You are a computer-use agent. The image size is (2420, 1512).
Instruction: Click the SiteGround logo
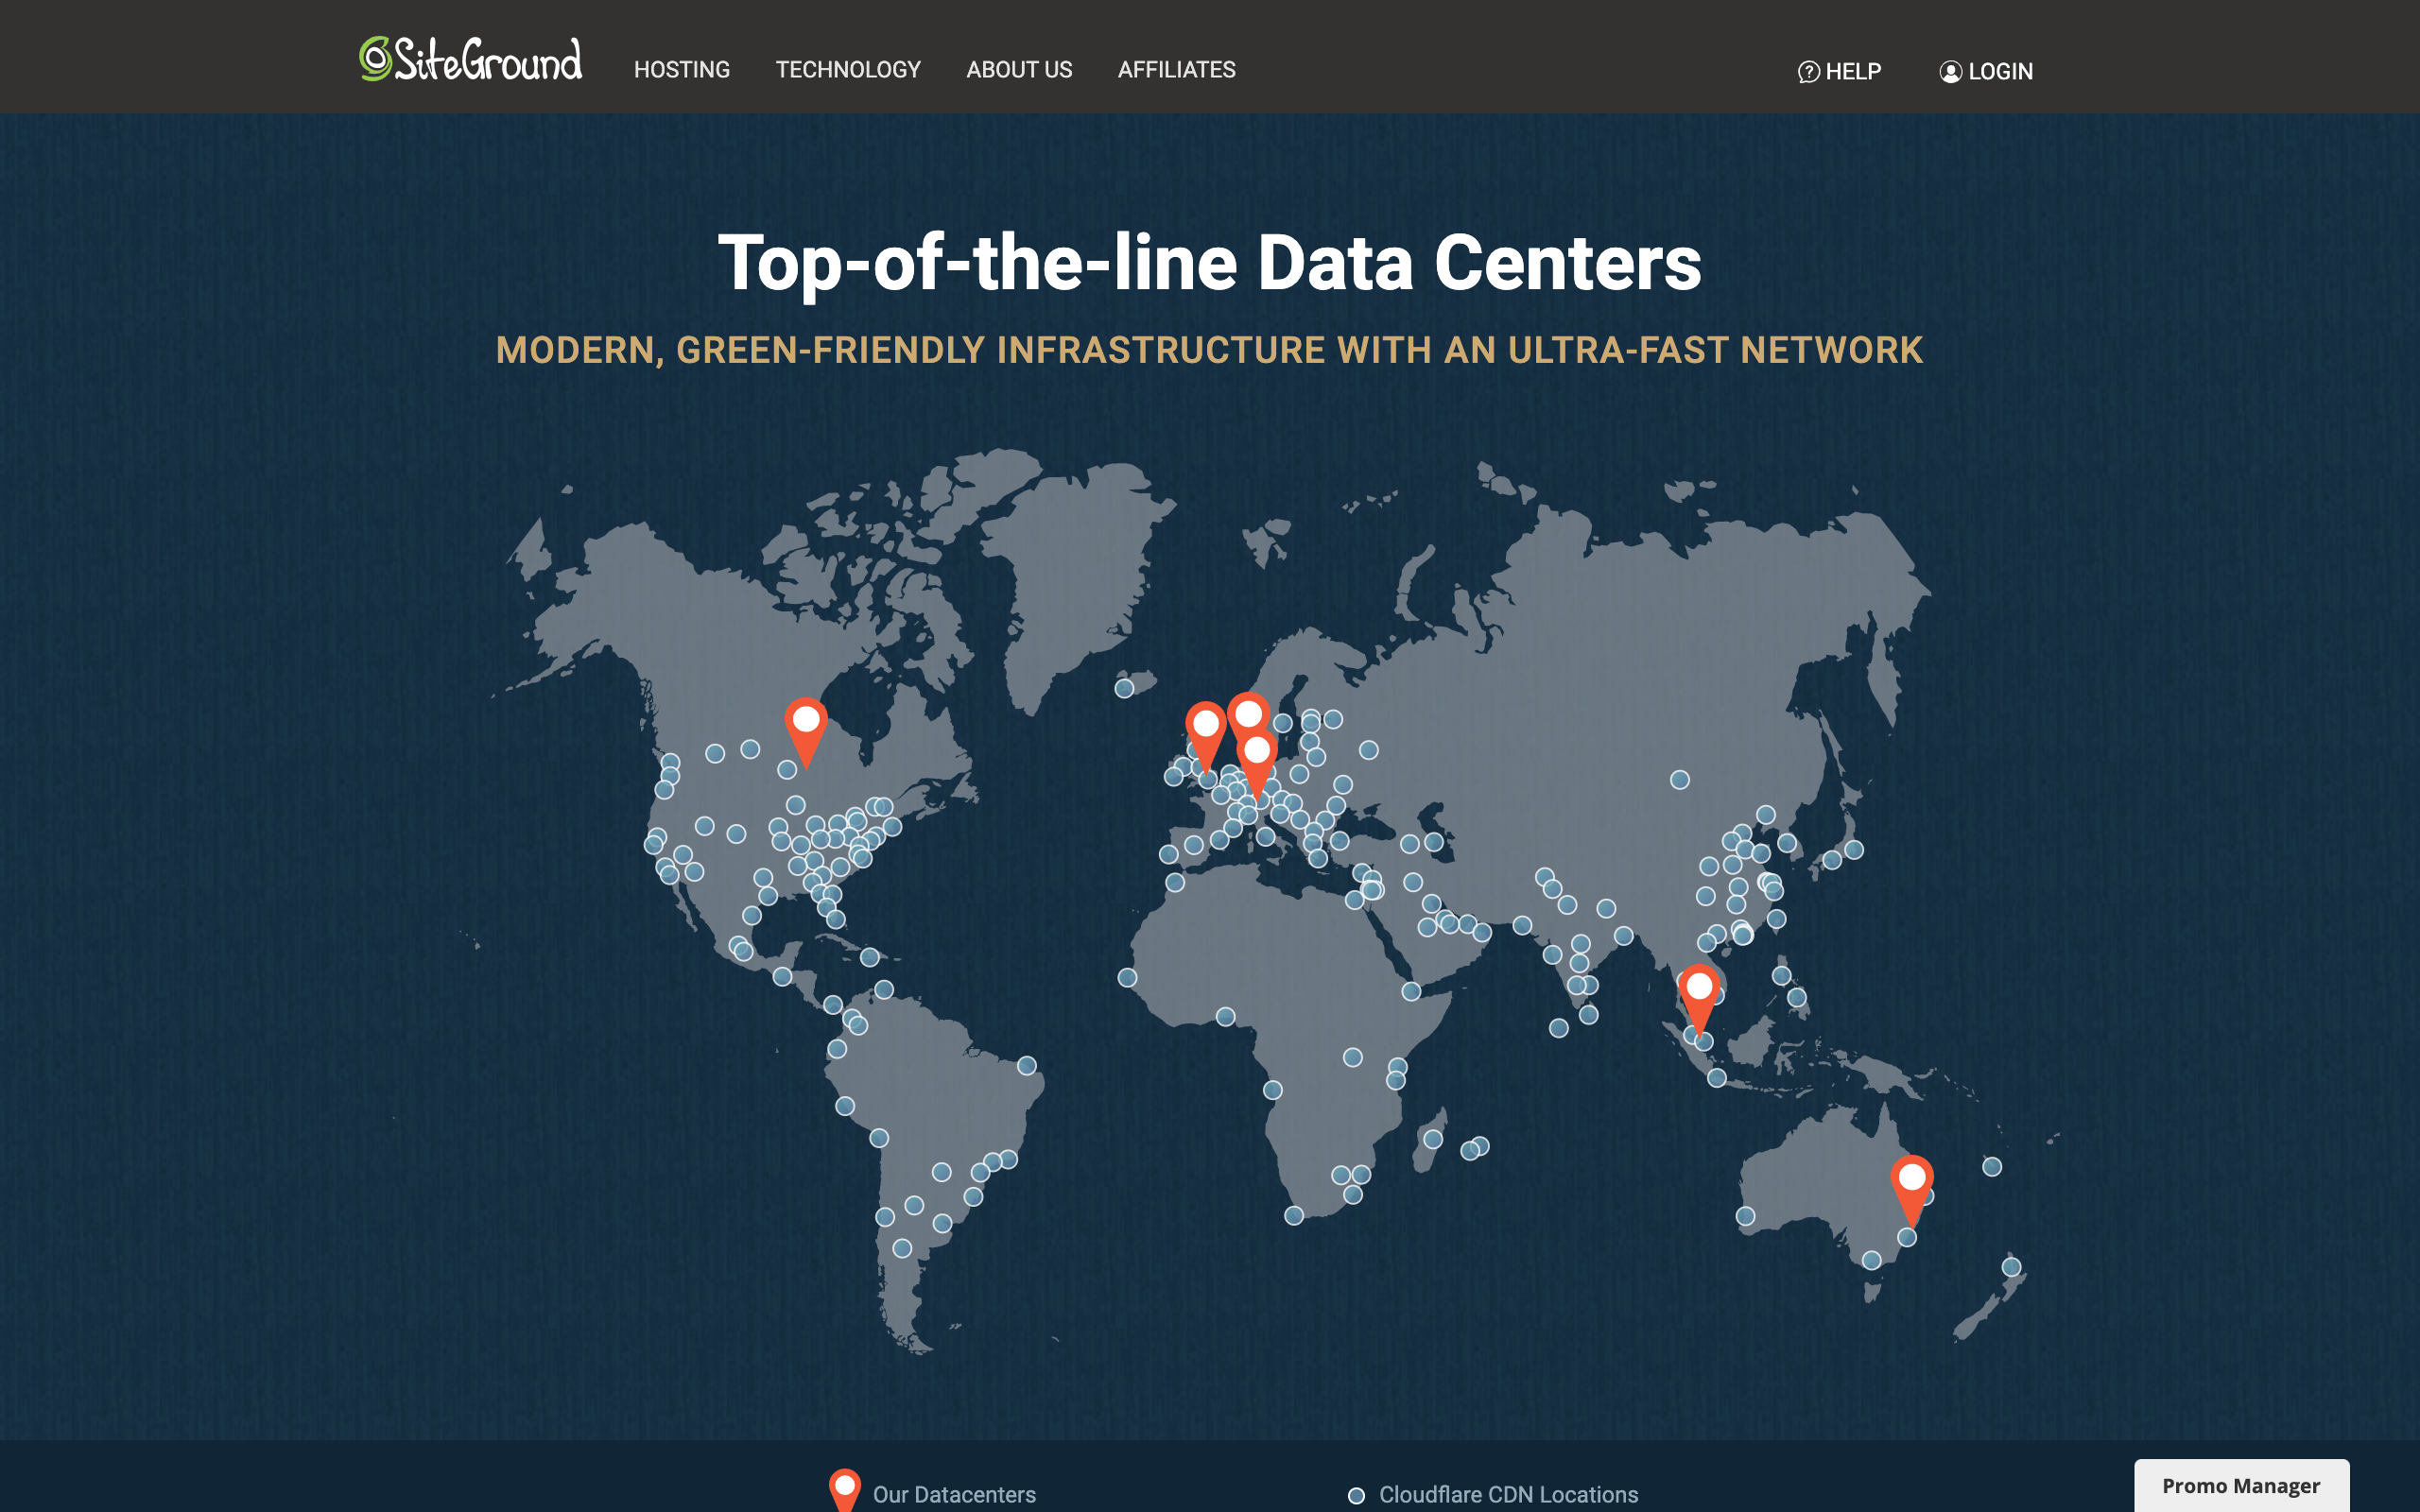click(x=470, y=60)
